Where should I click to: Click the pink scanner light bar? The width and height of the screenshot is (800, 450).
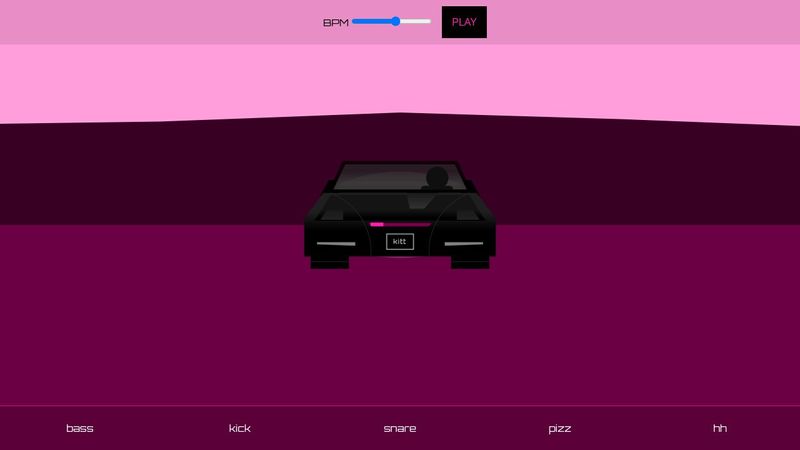400,224
